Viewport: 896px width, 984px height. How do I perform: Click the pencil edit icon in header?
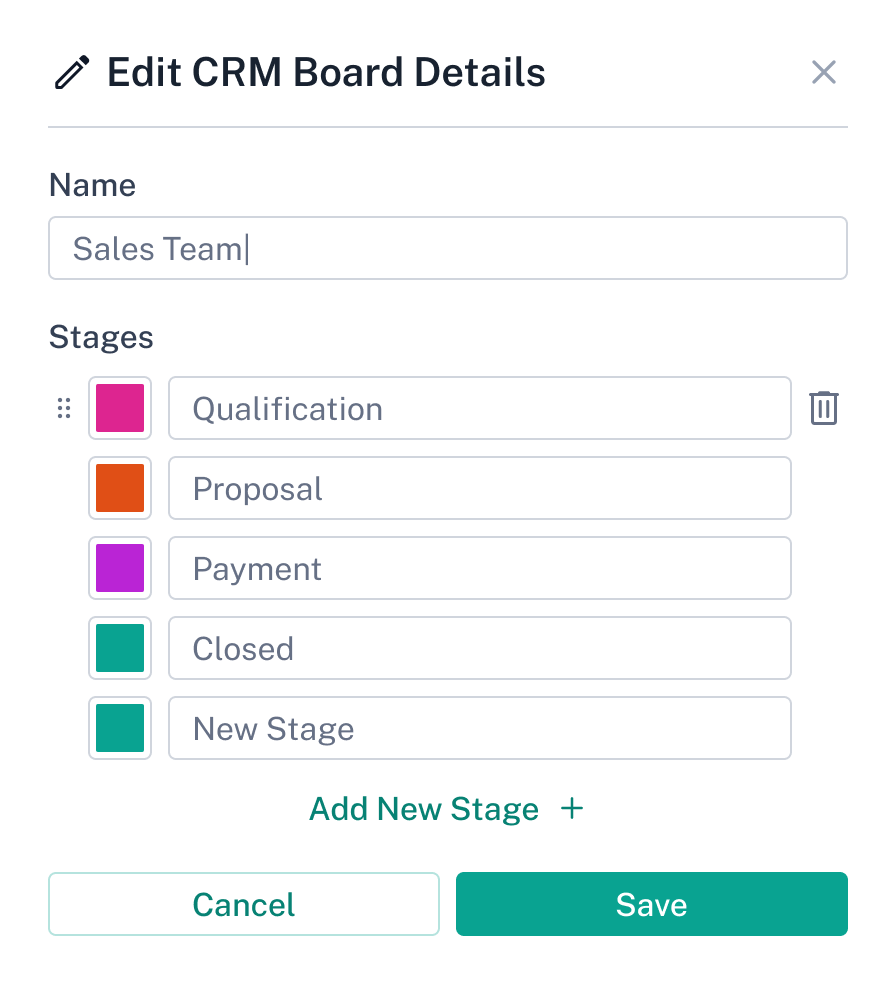coord(72,73)
